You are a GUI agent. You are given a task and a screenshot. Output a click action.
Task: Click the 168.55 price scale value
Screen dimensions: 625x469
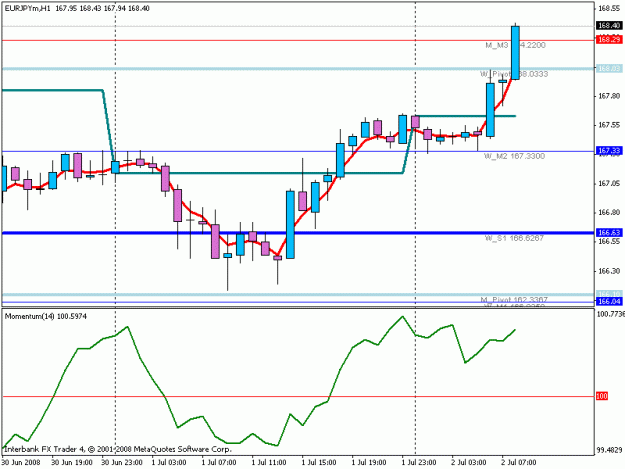[x=609, y=8]
